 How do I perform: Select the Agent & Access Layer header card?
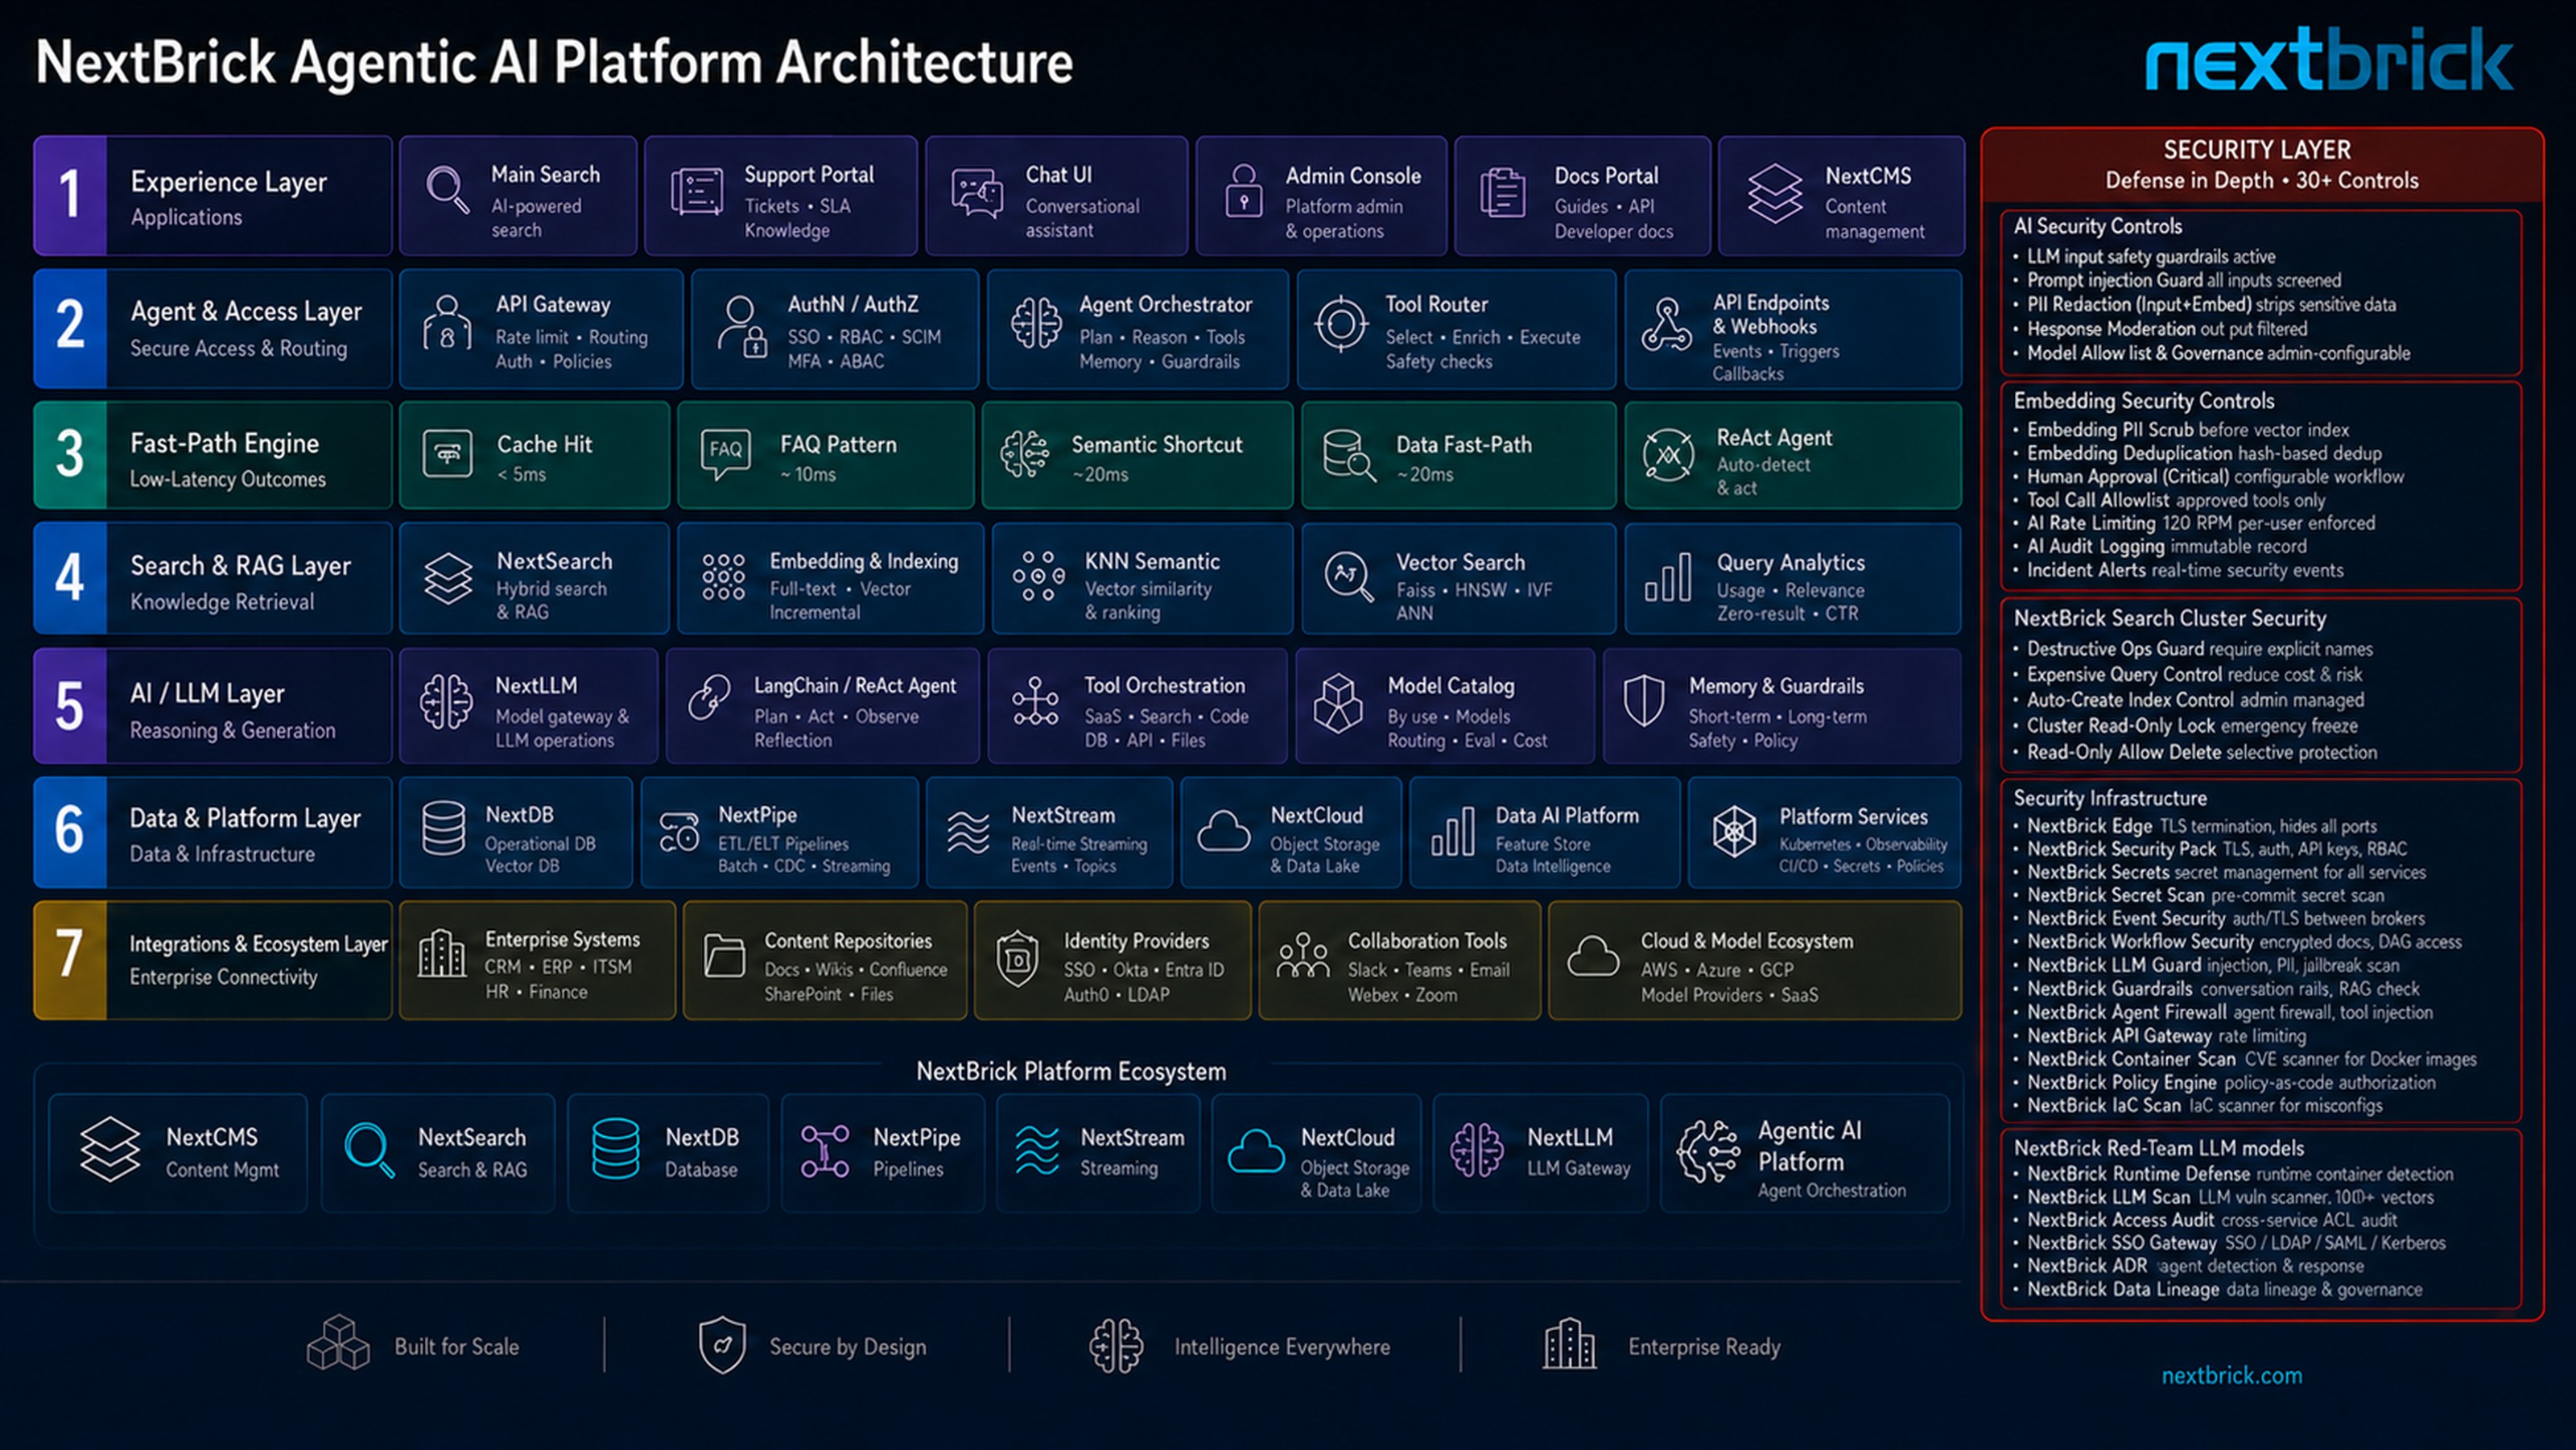[212, 328]
